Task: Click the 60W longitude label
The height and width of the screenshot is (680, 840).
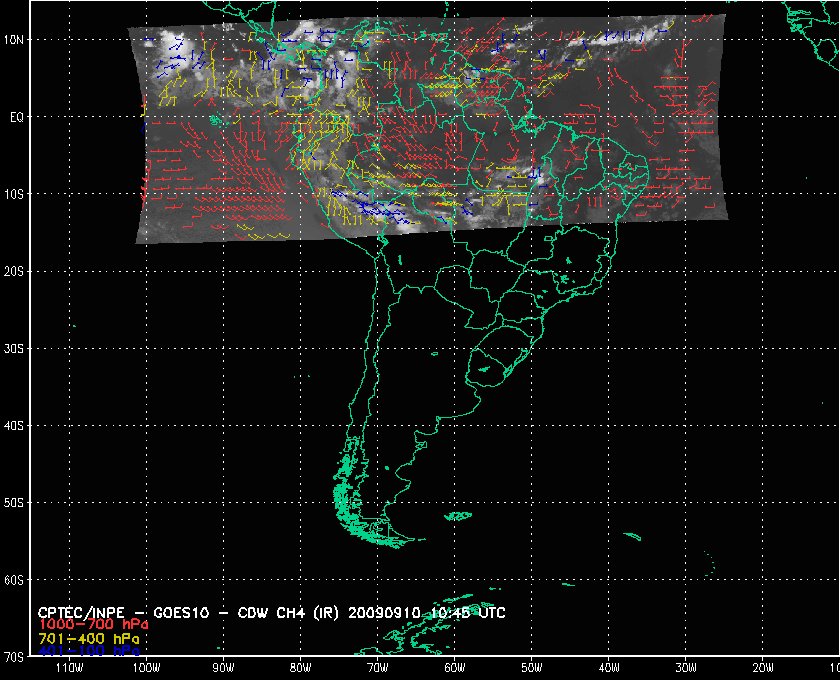Action: [x=455, y=668]
